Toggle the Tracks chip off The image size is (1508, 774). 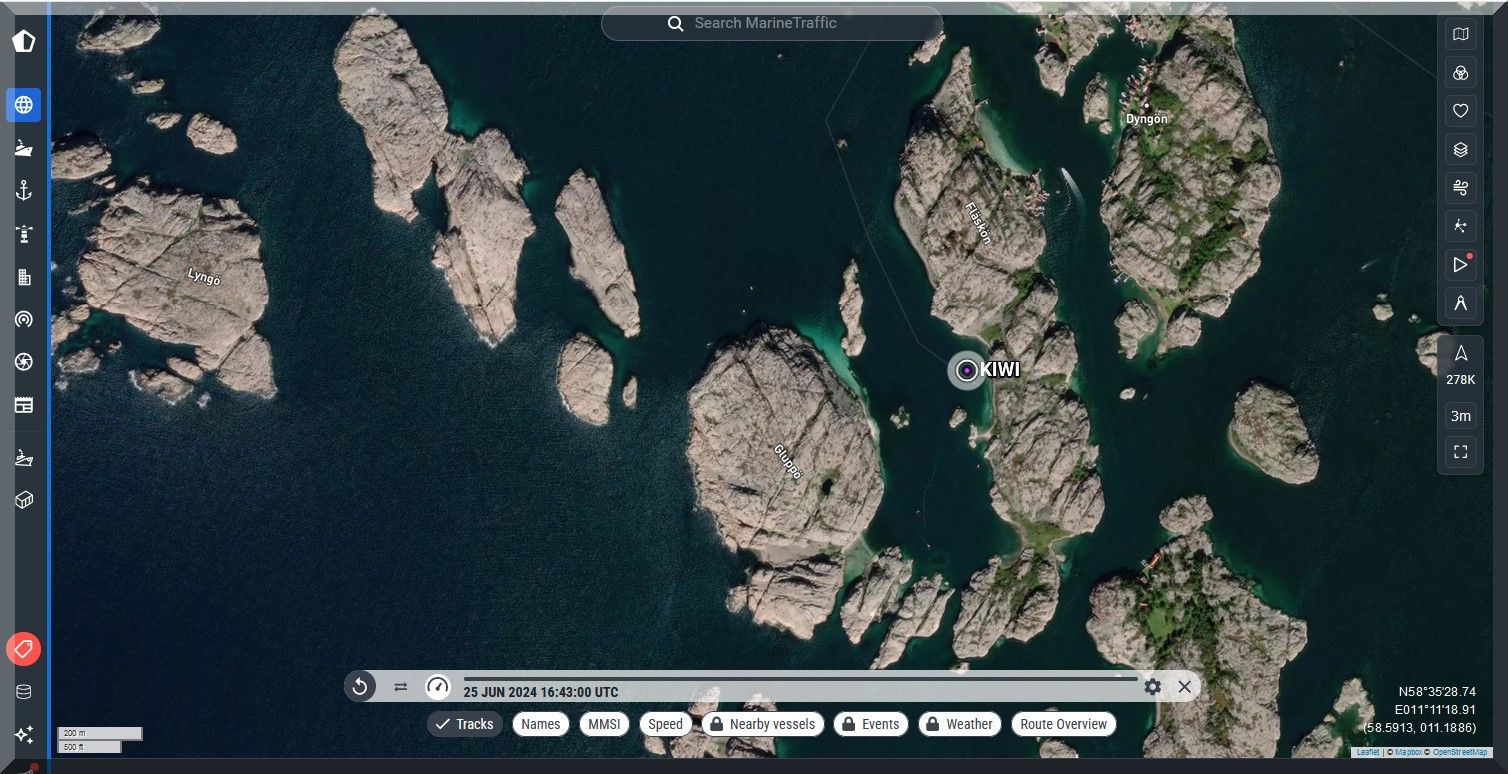point(465,724)
